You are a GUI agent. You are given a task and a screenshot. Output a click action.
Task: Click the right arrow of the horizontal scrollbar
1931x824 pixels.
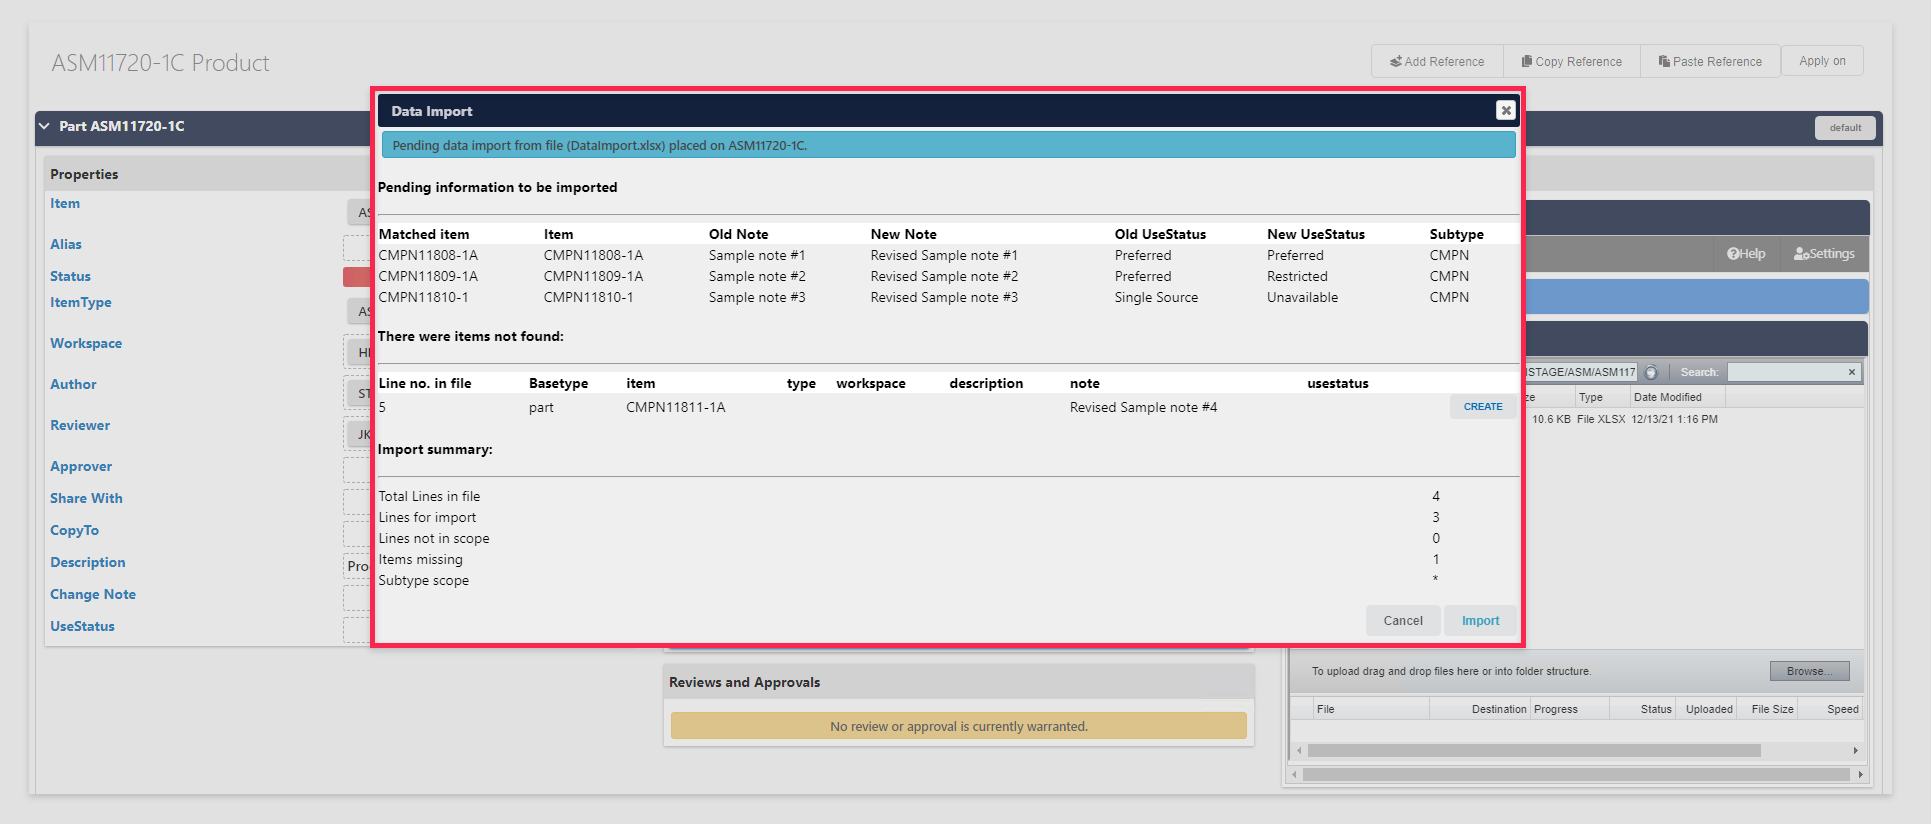click(x=1855, y=750)
